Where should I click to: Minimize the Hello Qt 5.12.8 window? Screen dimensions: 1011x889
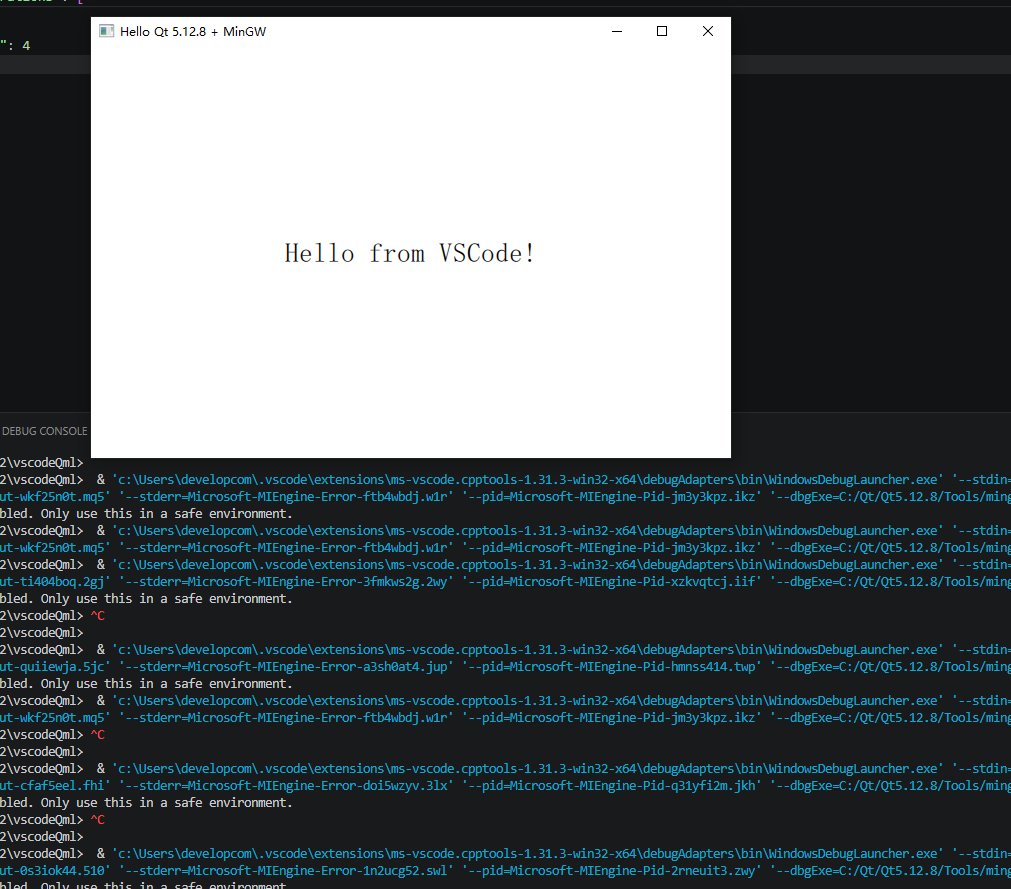coord(617,32)
